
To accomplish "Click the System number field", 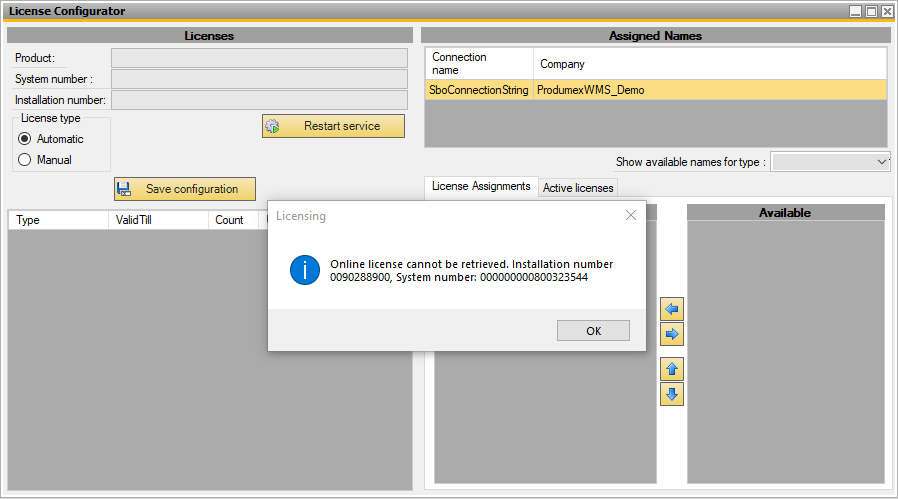I will click(x=259, y=79).
